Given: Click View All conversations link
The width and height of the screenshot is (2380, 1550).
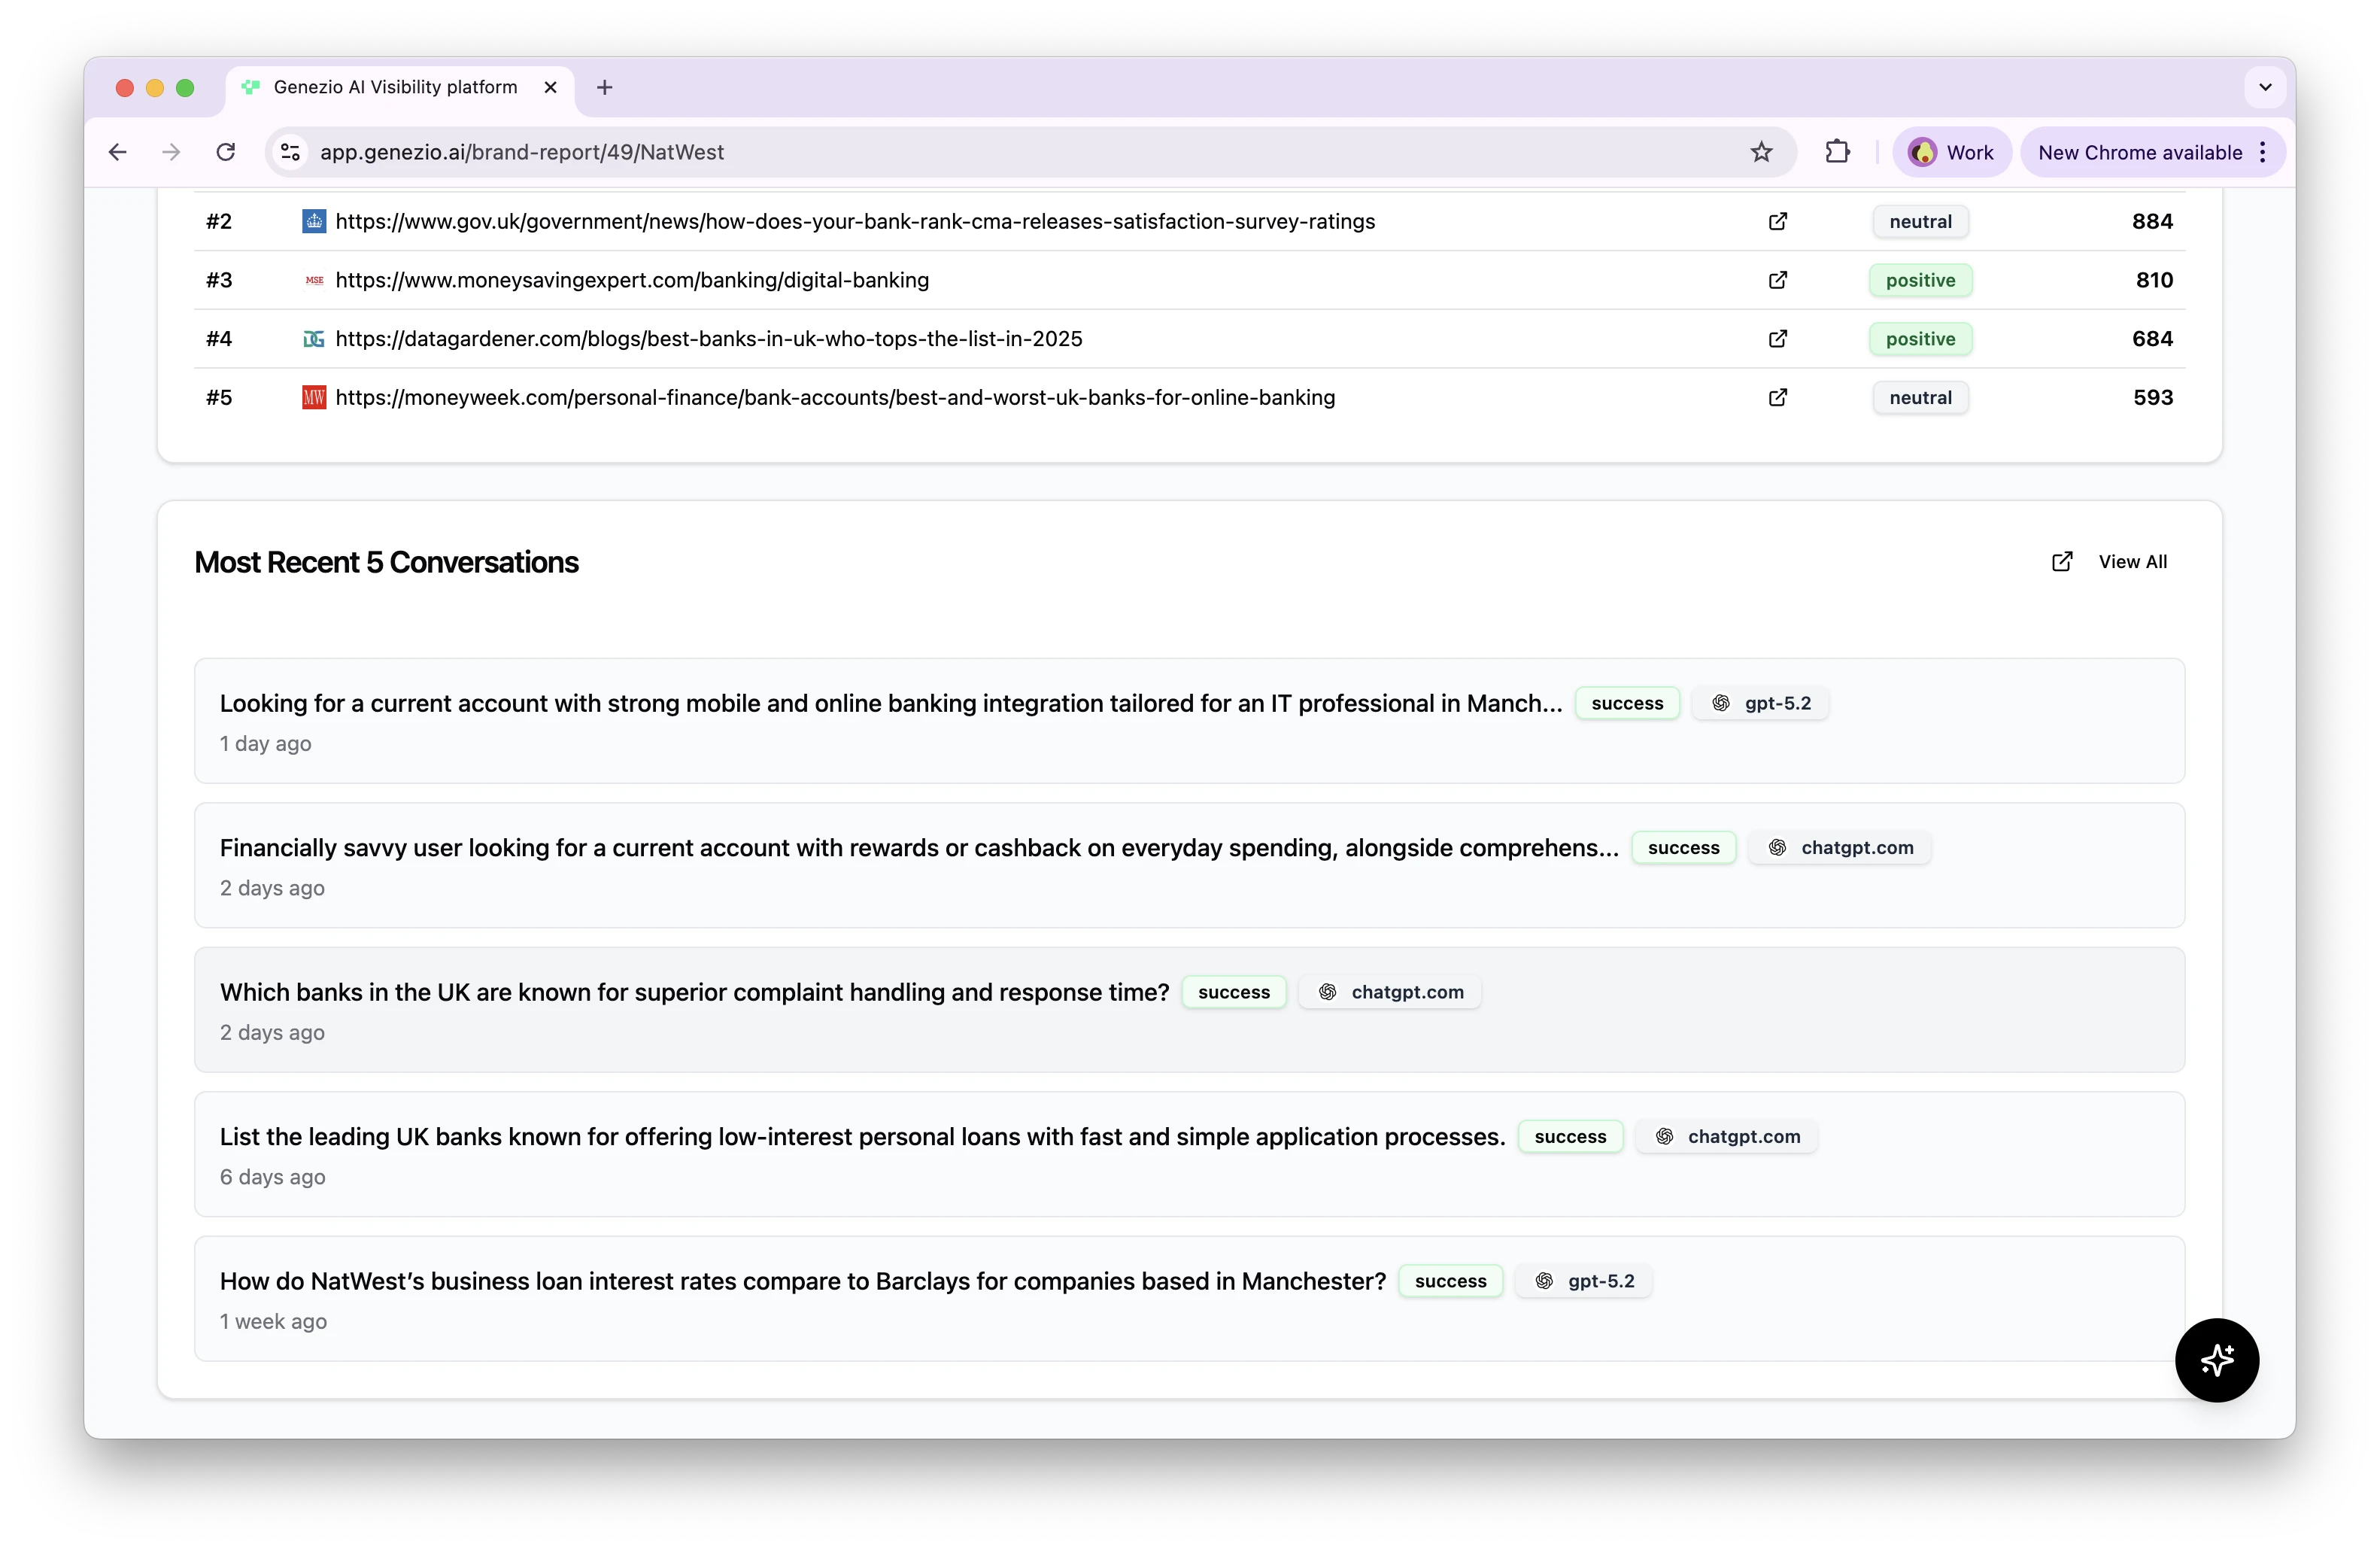Looking at the screenshot, I should tap(2131, 562).
